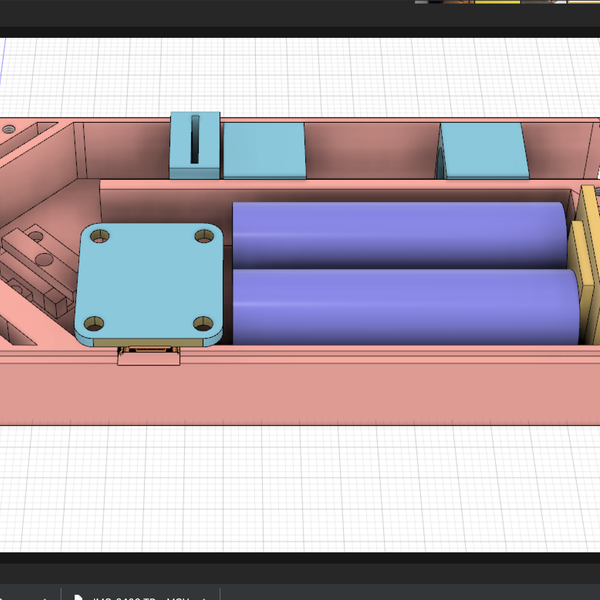Viewport: 600px width, 600px height.
Task: Select the blue wedge near the right end
Action: click(484, 150)
